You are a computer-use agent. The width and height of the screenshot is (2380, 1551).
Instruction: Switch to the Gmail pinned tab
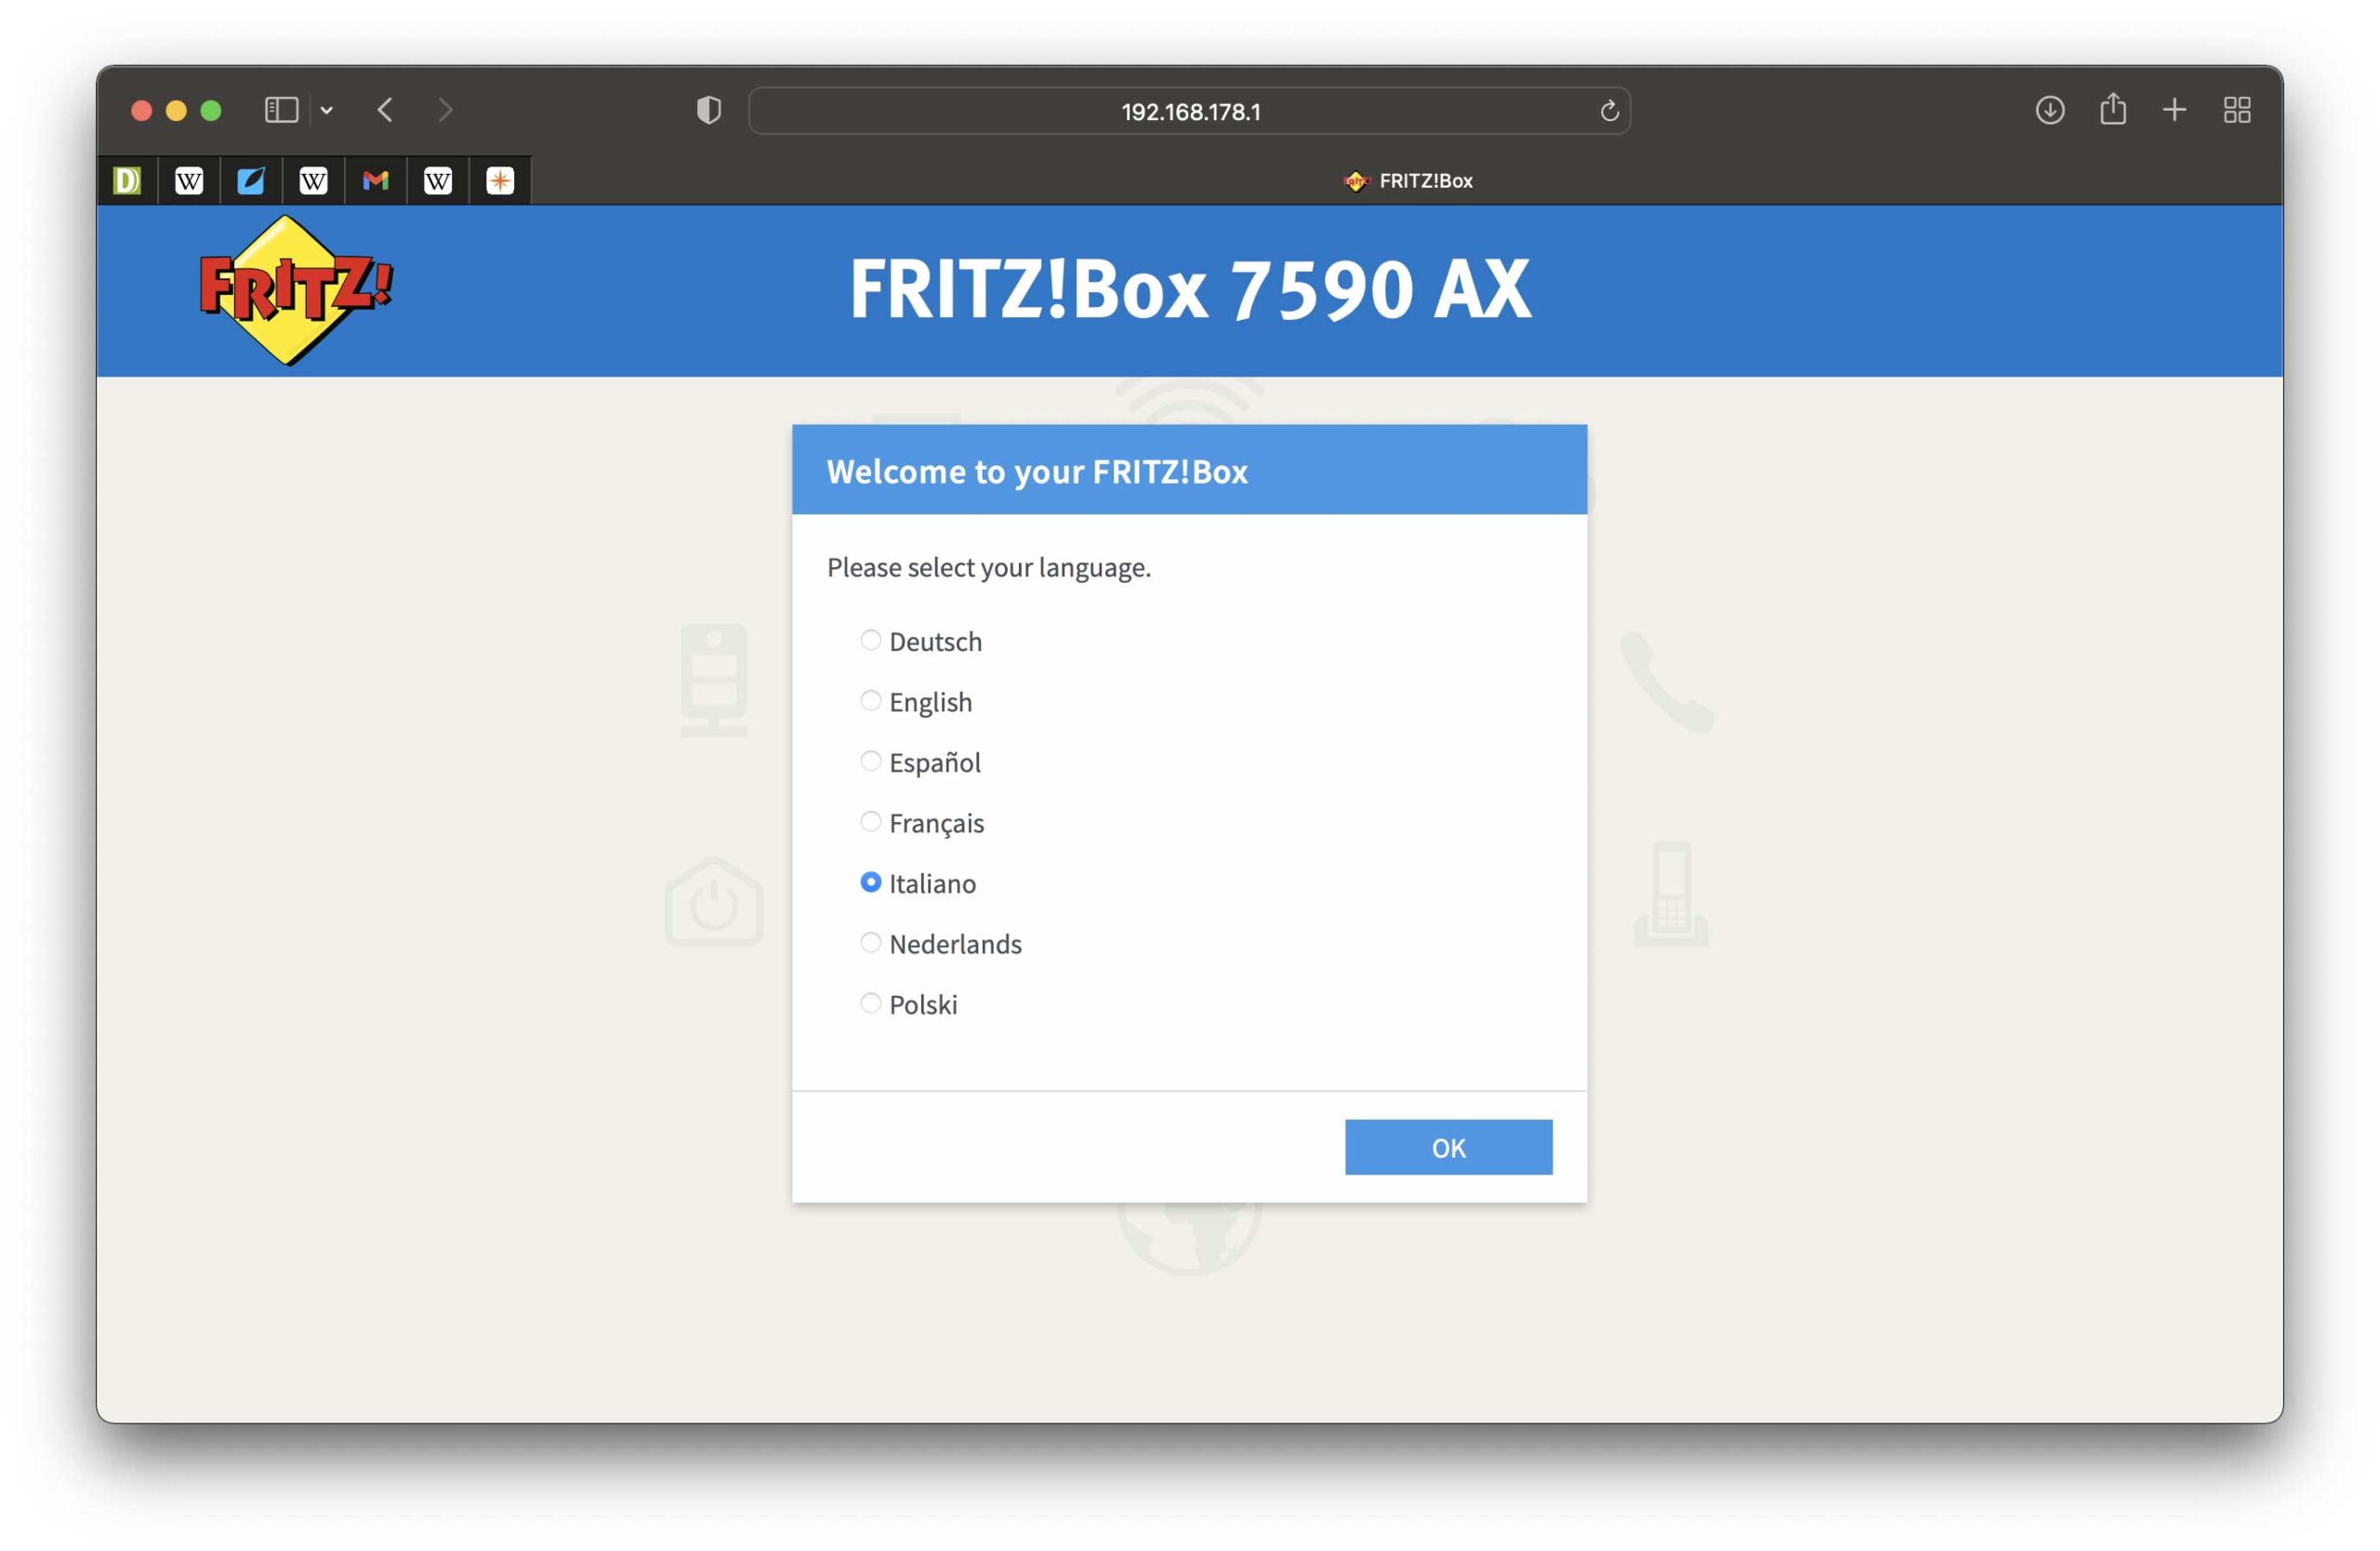[376, 181]
